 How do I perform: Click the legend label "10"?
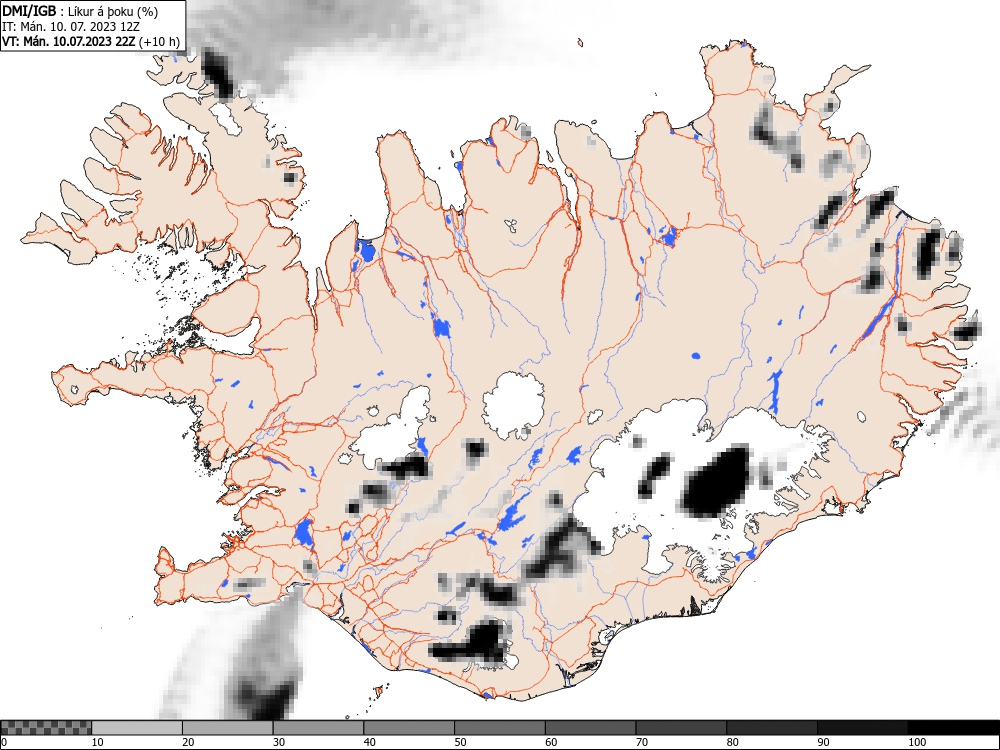point(97,742)
